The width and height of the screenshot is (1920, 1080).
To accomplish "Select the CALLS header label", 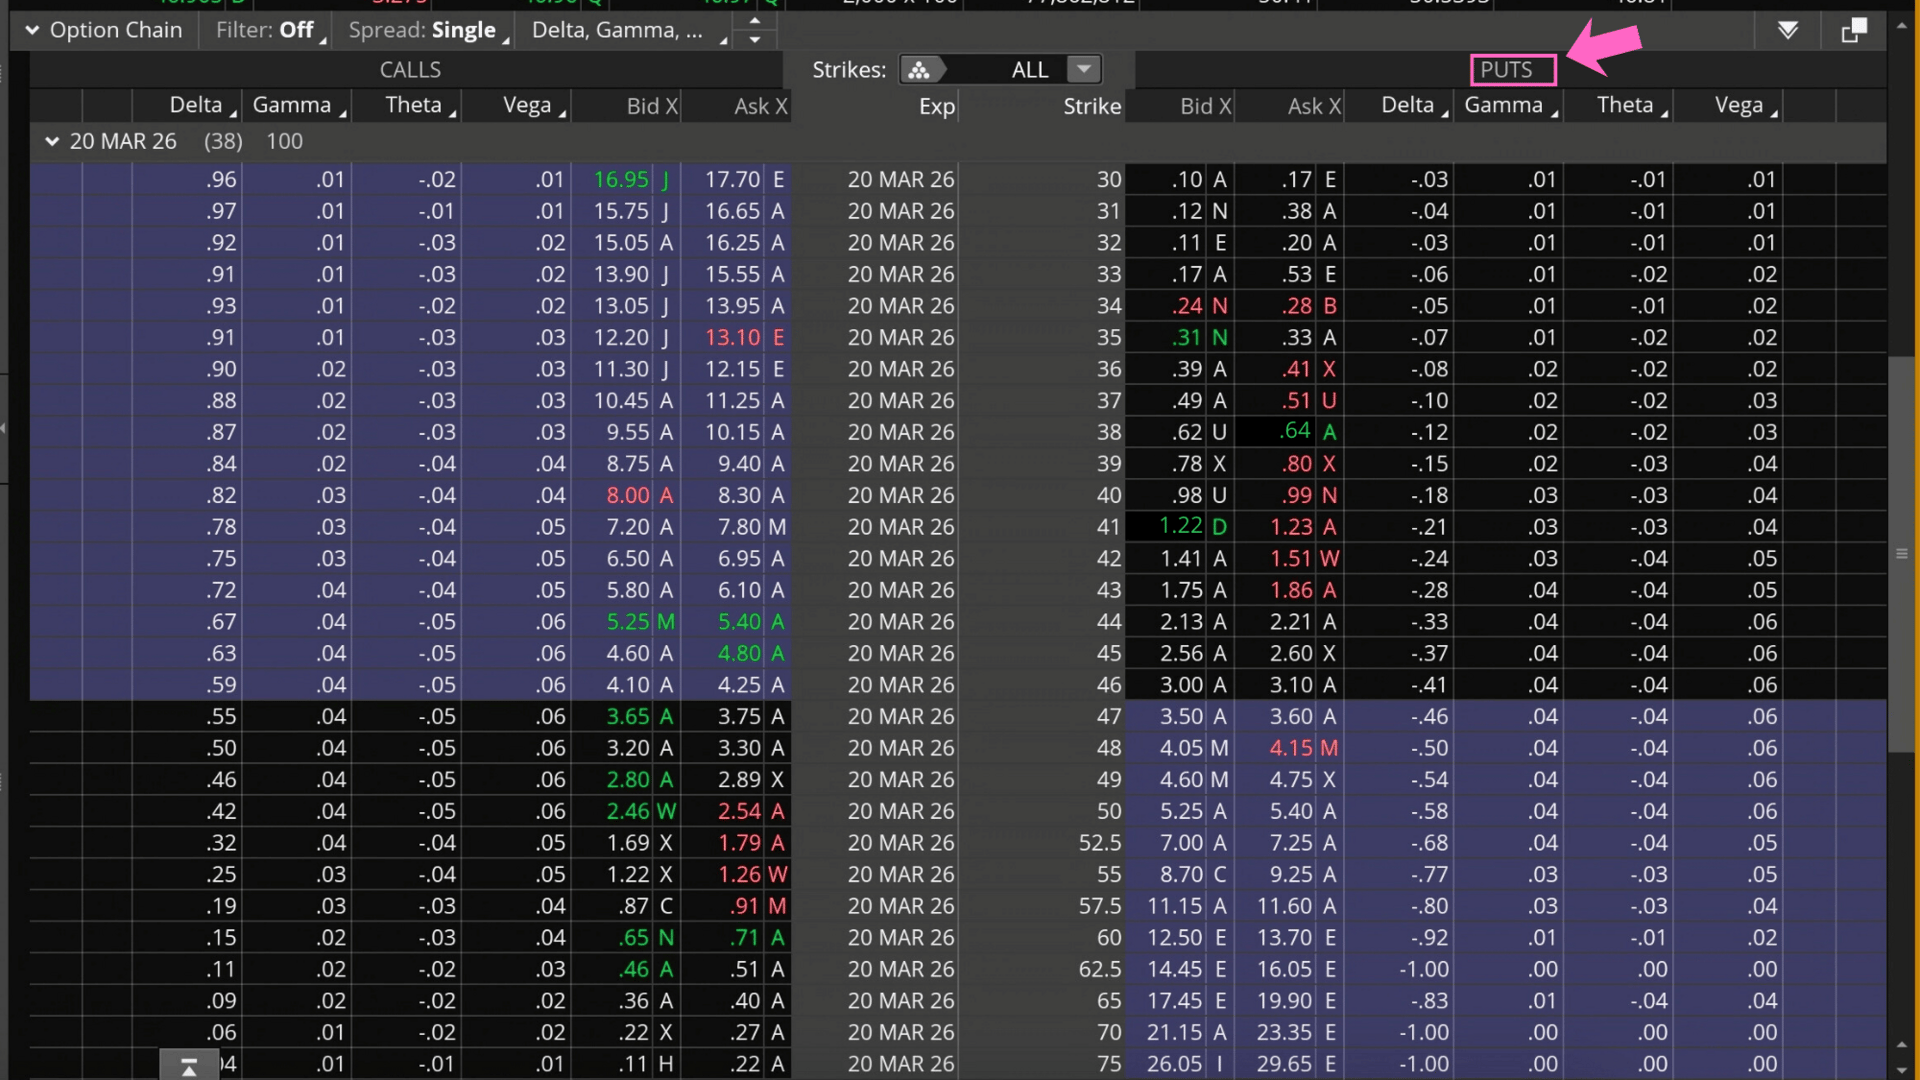I will 410,70.
